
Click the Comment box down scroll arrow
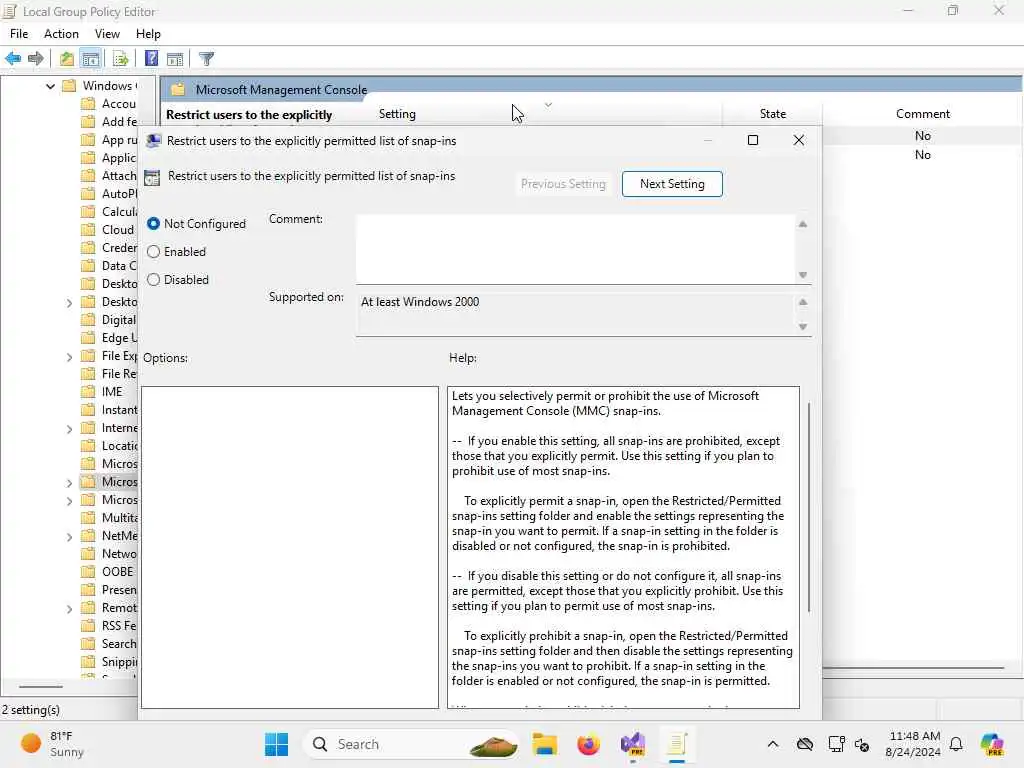[803, 276]
